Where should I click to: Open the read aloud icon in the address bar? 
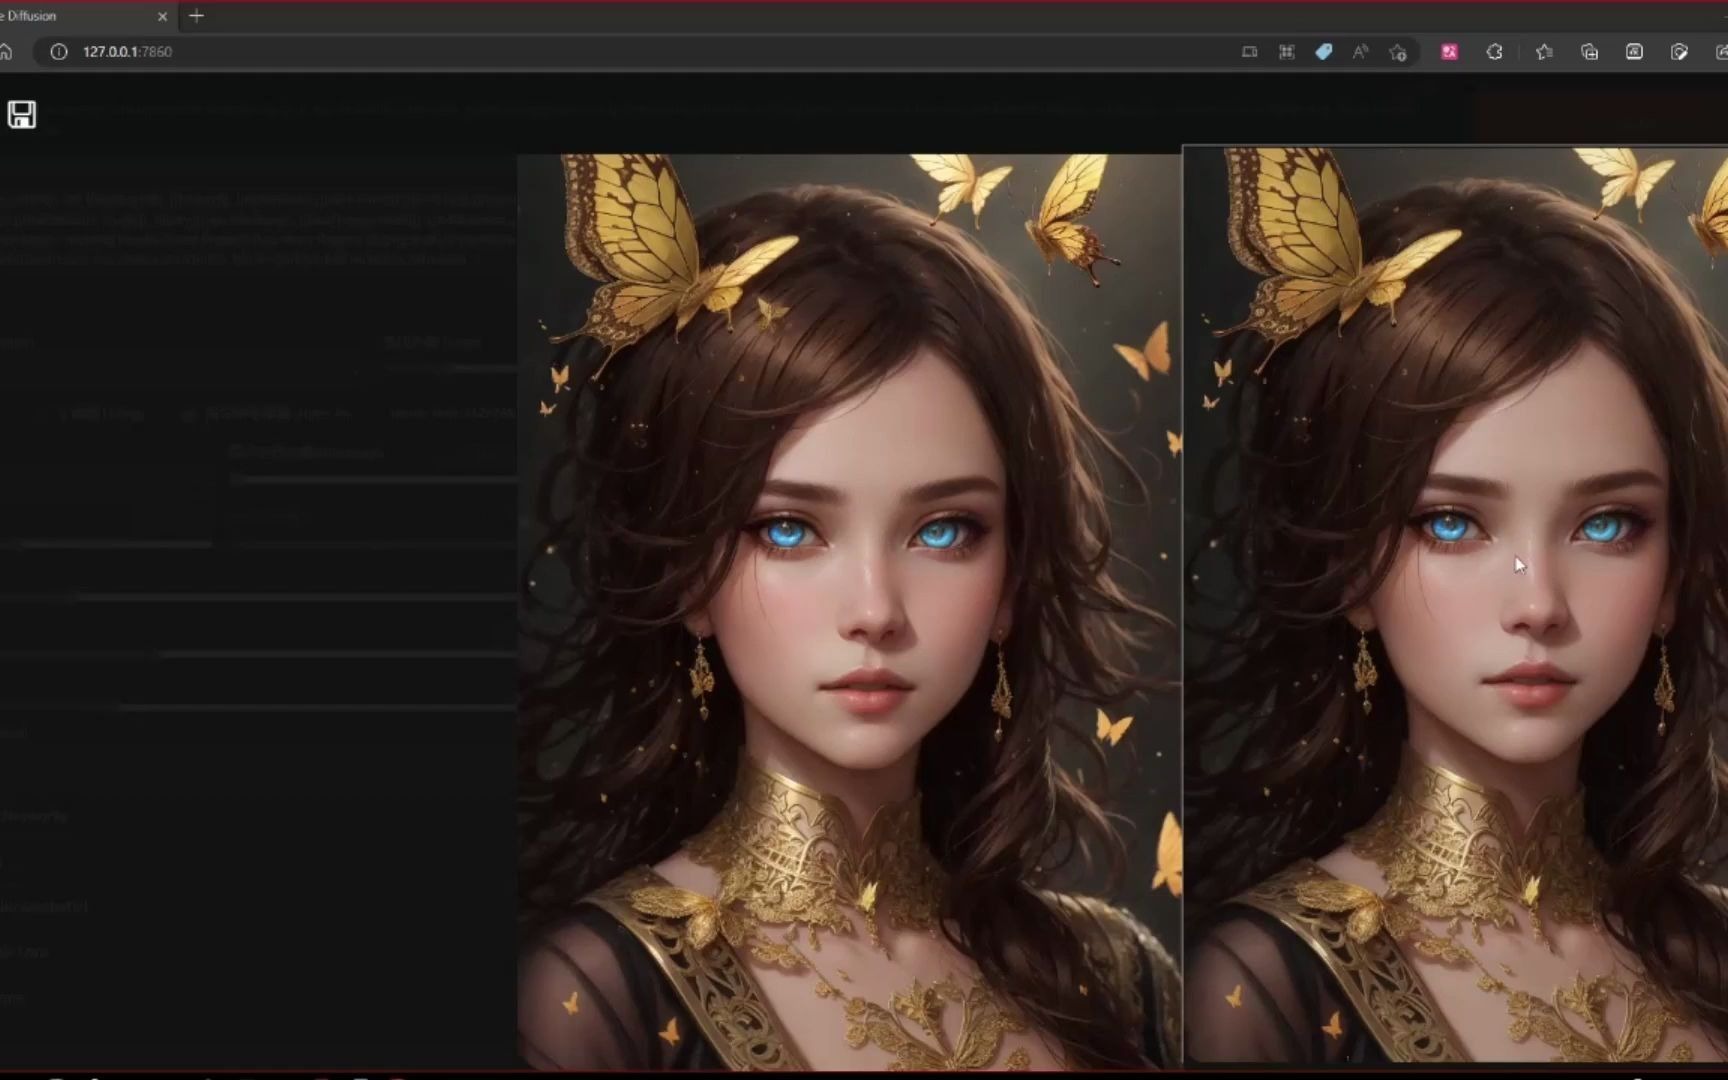pos(1360,51)
